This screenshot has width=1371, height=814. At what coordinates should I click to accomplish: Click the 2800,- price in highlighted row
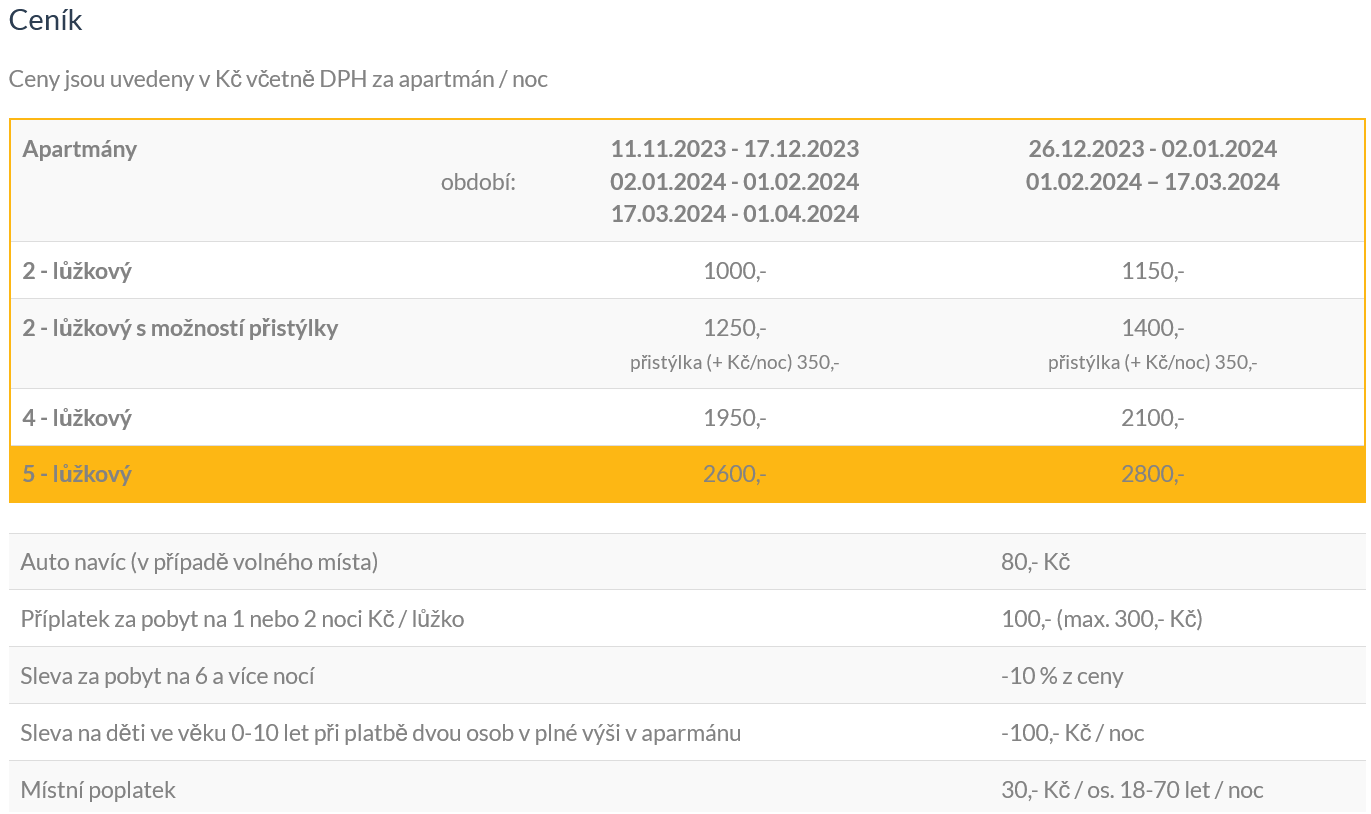click(1152, 474)
